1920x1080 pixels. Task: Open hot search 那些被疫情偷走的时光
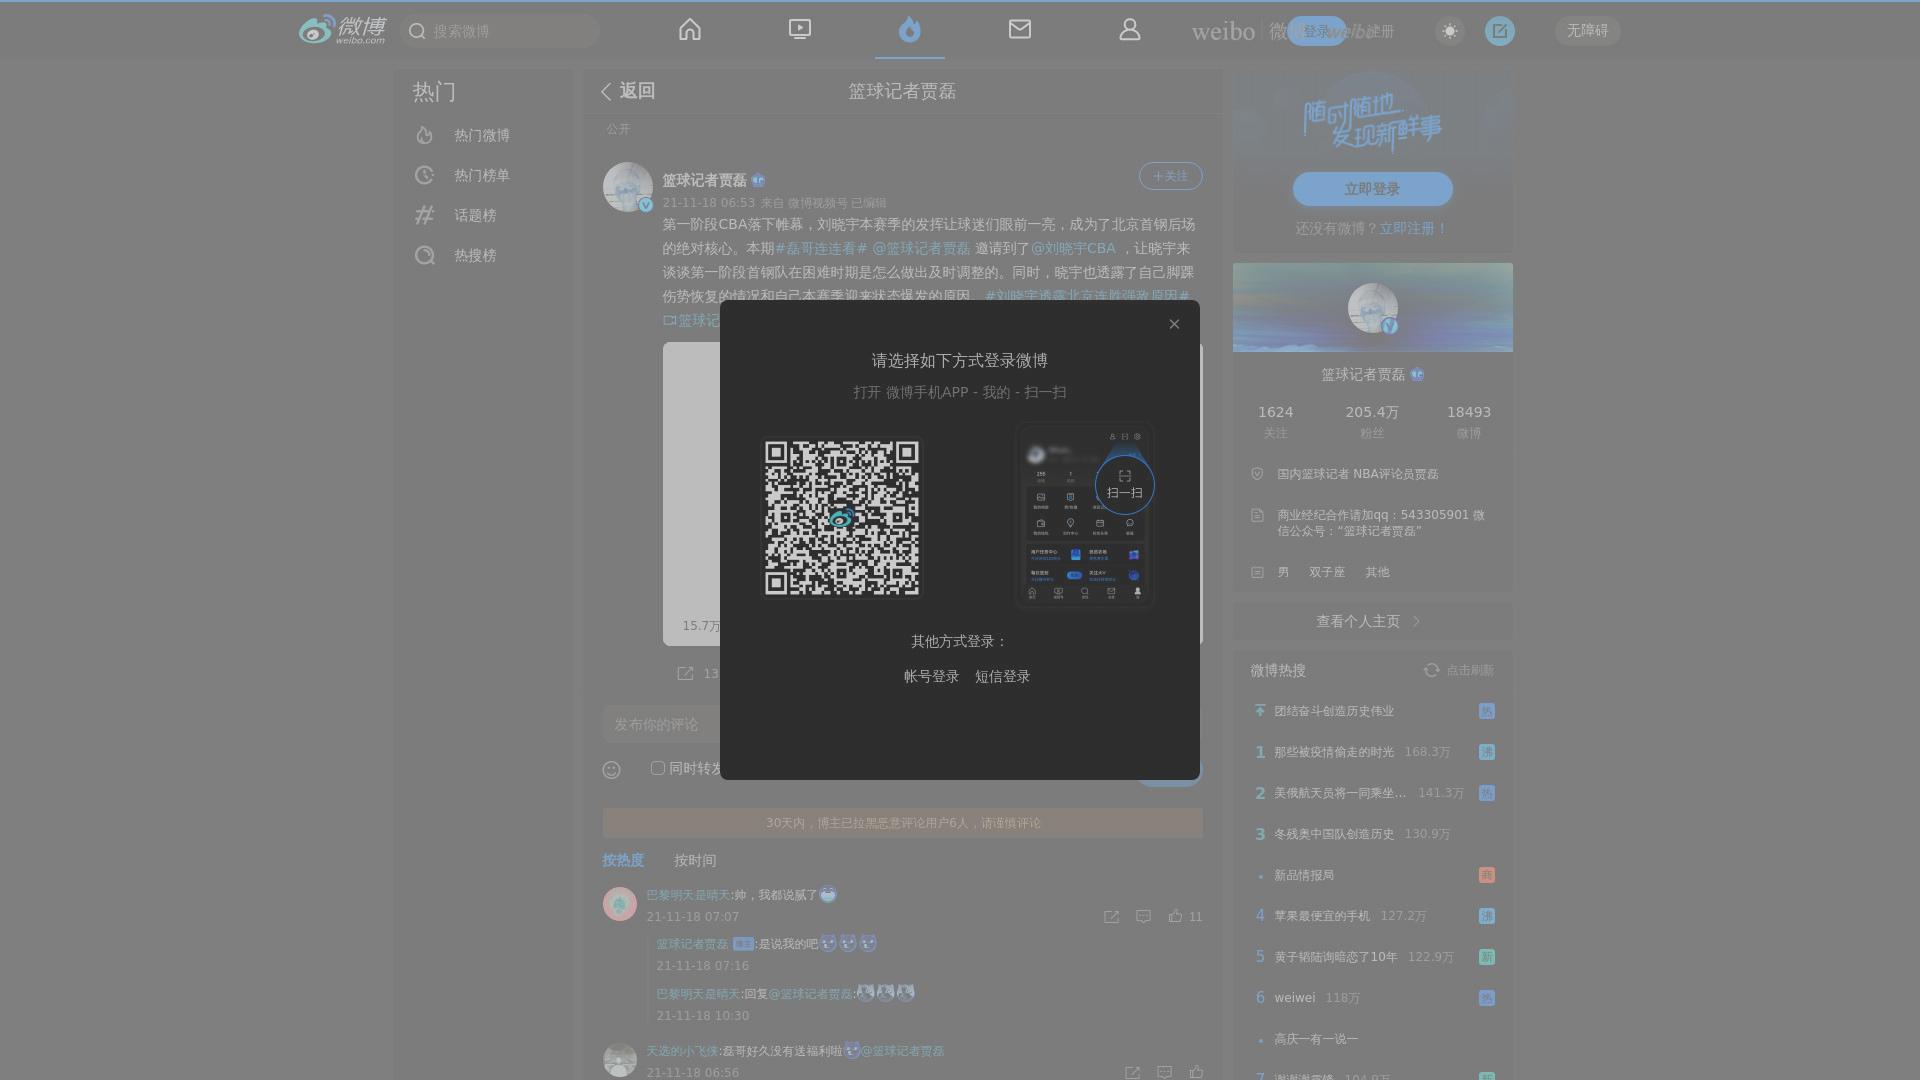click(1334, 752)
